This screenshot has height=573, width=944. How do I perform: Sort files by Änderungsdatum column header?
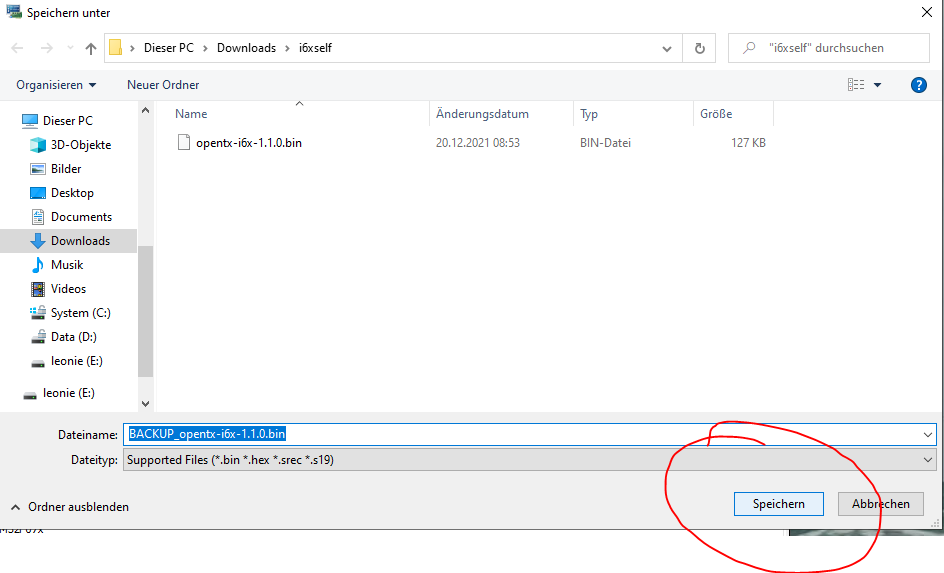pyautogui.click(x=482, y=114)
